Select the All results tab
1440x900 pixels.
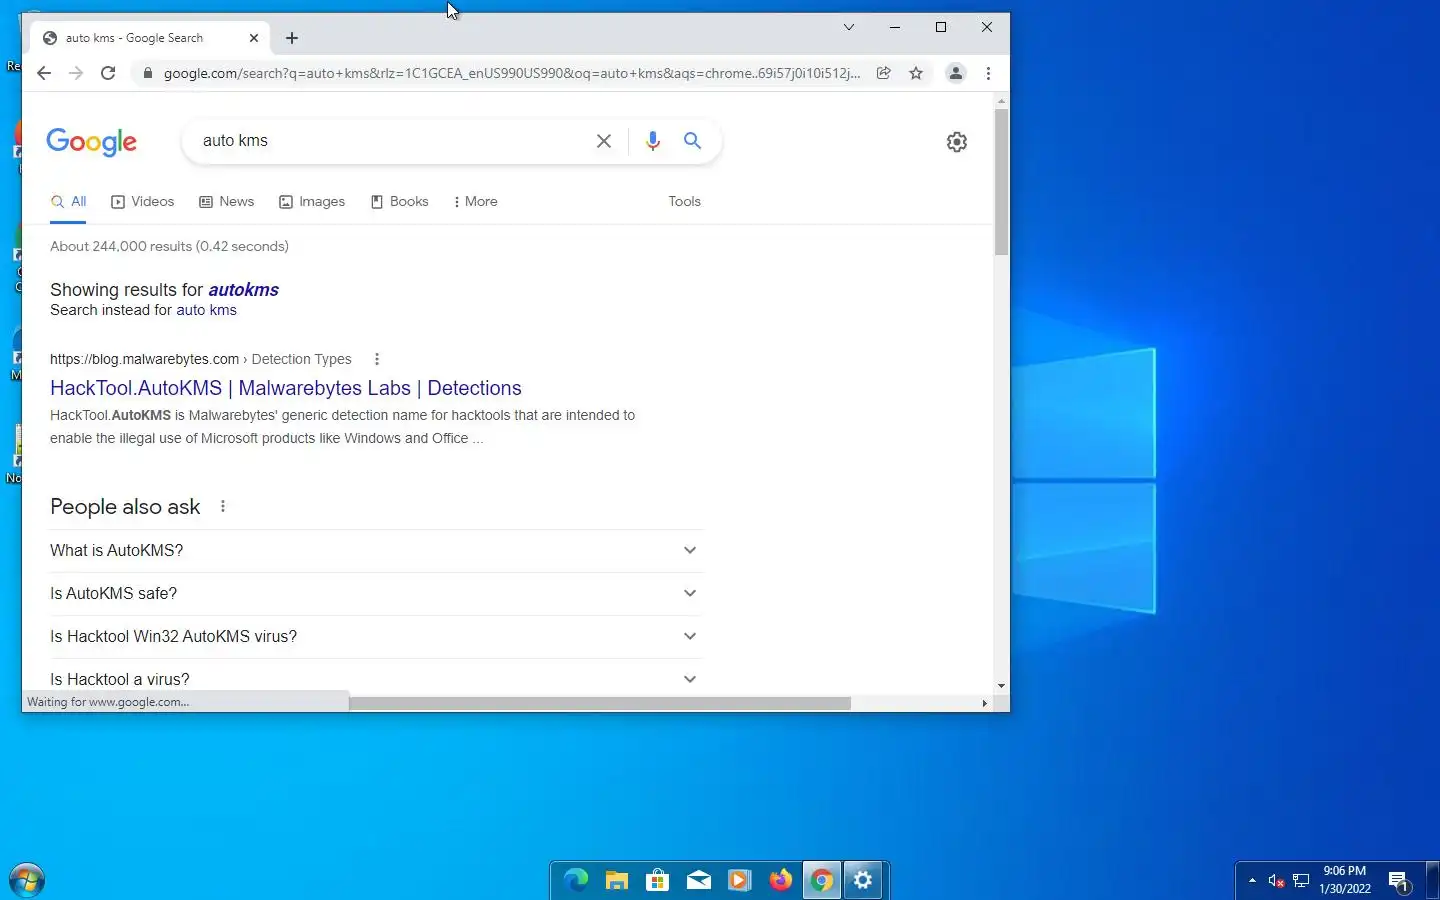point(69,201)
